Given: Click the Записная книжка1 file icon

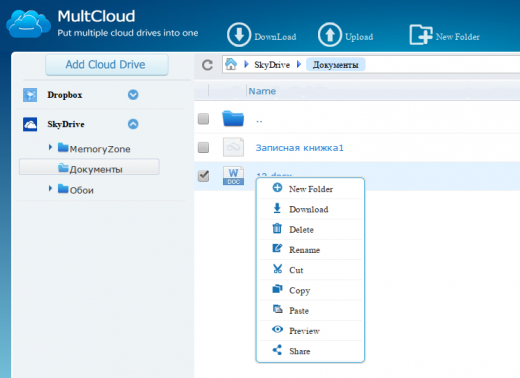Looking at the screenshot, I should point(233,147).
